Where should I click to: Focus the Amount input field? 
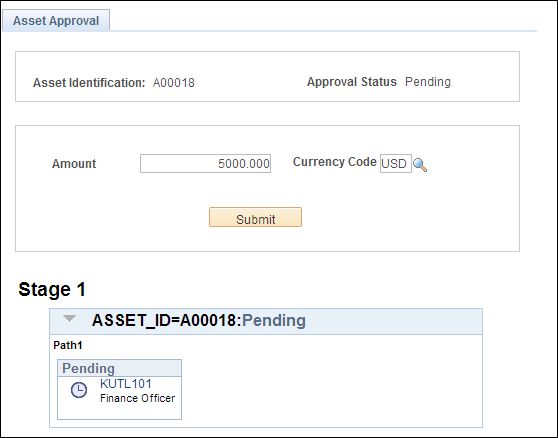coord(205,164)
